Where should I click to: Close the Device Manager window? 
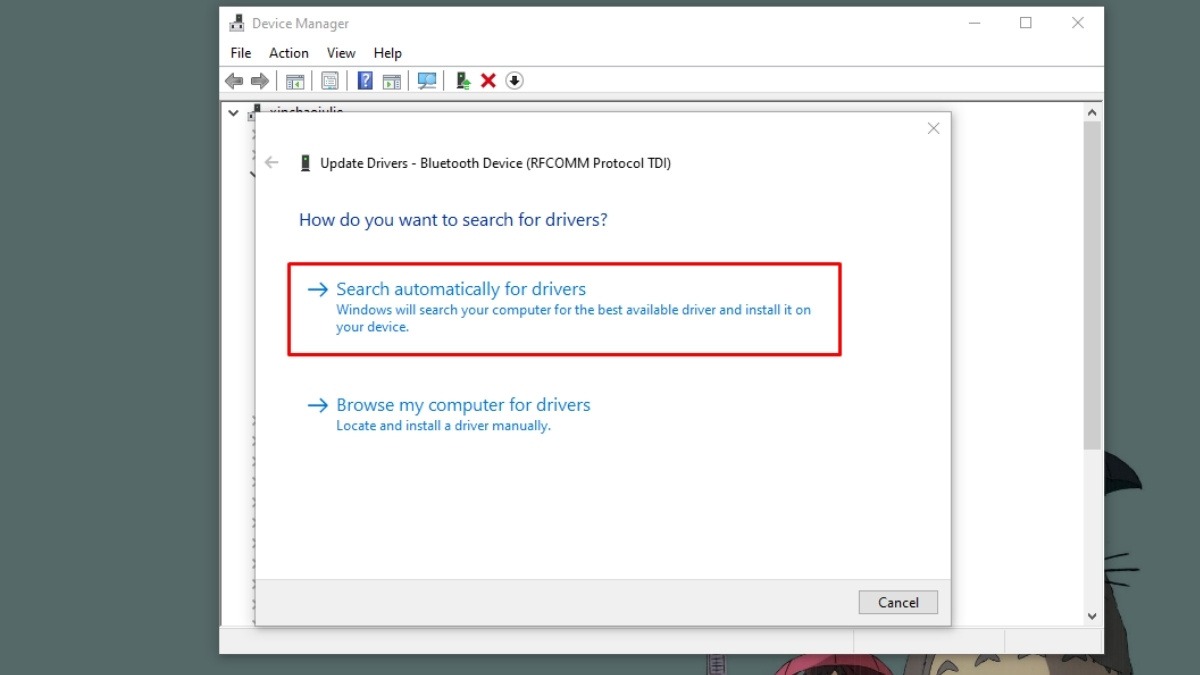tap(1078, 23)
